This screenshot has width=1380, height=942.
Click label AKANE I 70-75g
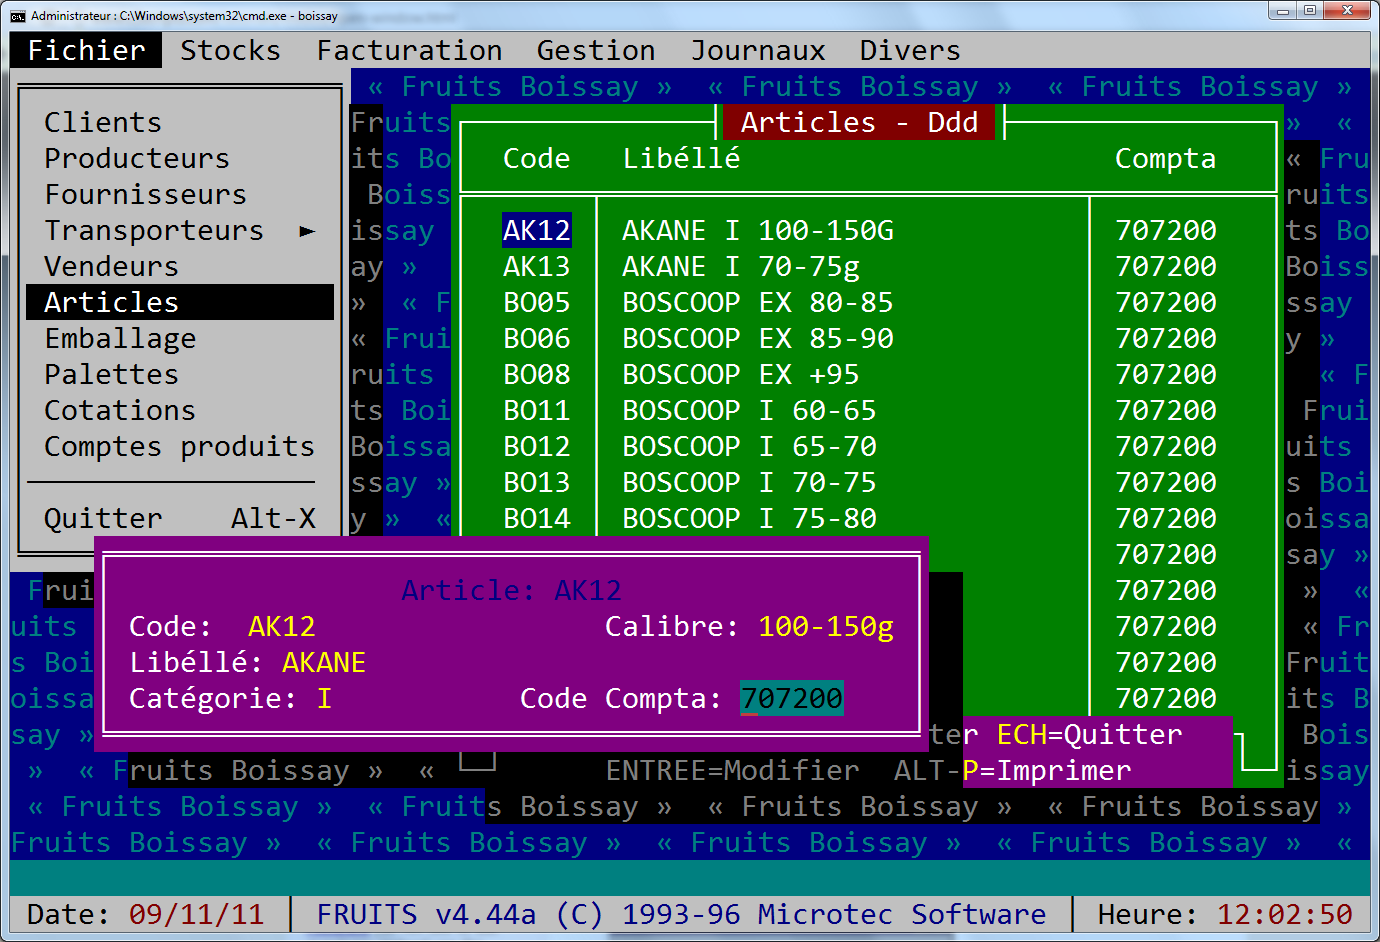pyautogui.click(x=741, y=266)
